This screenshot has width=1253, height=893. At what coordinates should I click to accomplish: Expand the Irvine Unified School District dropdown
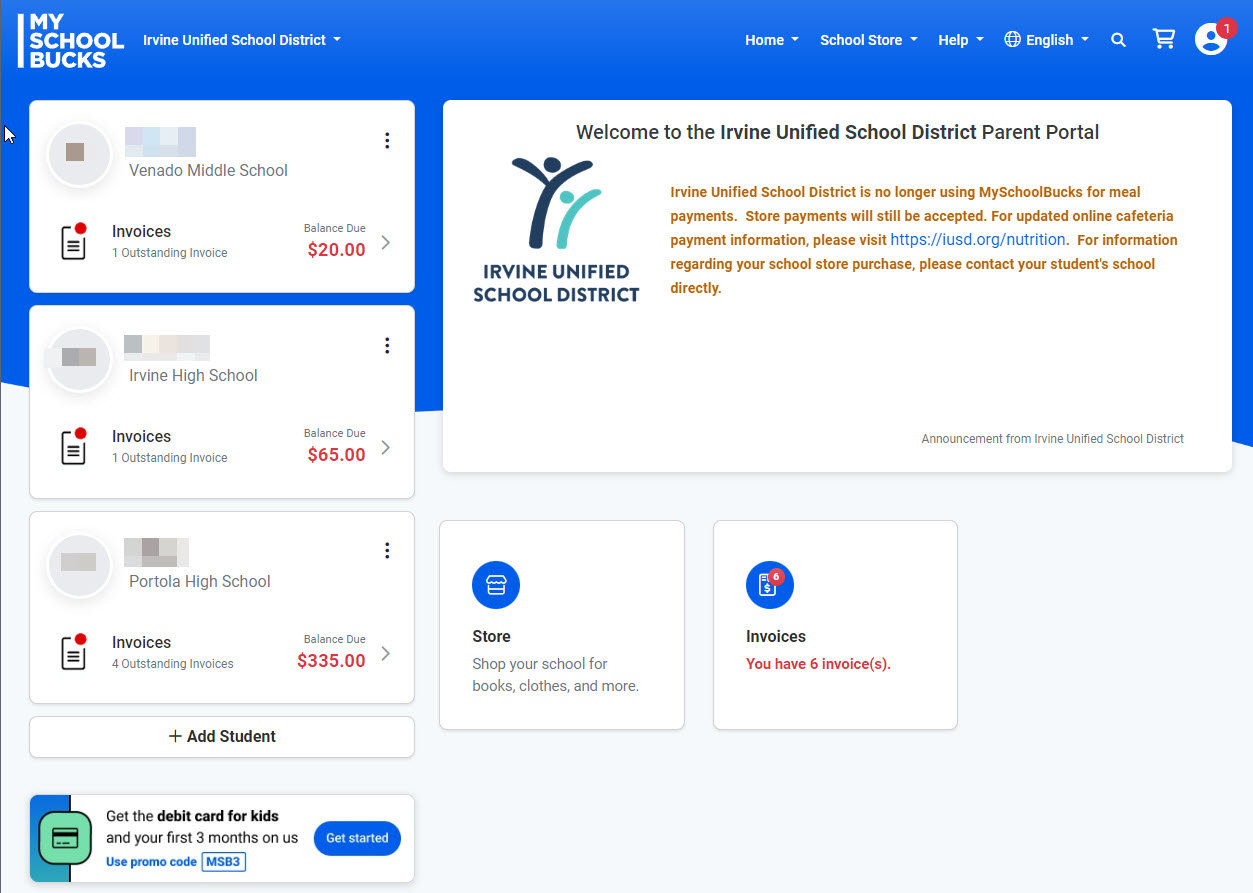coord(242,40)
